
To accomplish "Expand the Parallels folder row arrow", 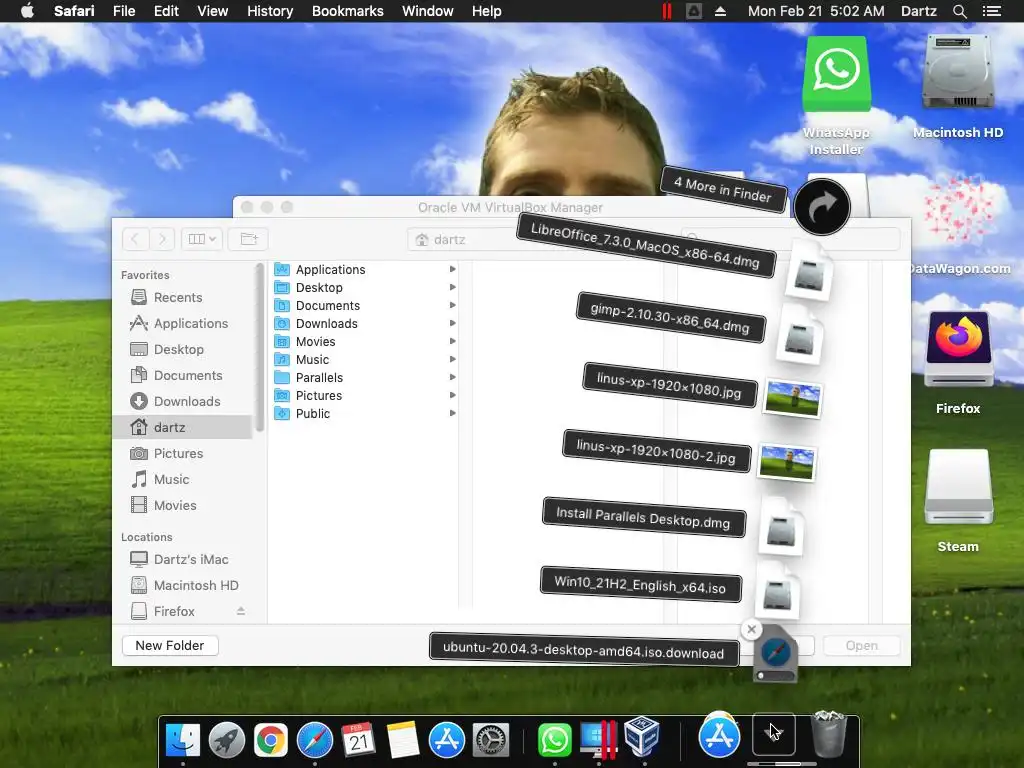I will tap(453, 377).
